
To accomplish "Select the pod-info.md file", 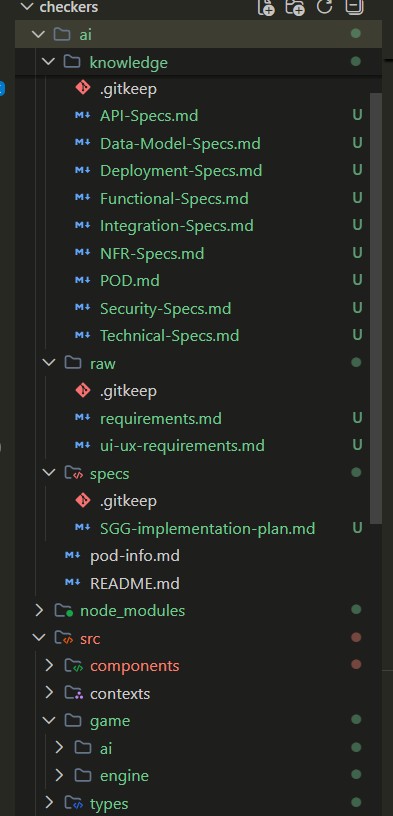I will [135, 556].
